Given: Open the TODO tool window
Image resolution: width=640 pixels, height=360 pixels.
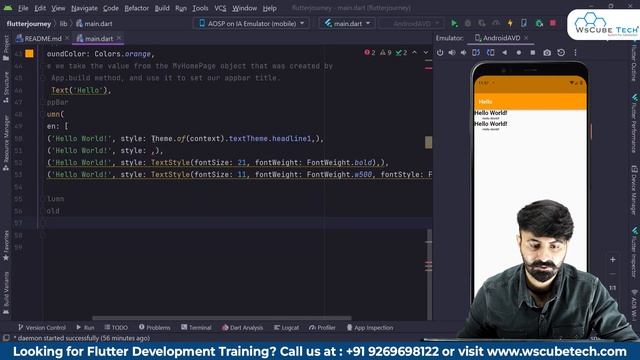Looking at the screenshot, I should coord(116,327).
